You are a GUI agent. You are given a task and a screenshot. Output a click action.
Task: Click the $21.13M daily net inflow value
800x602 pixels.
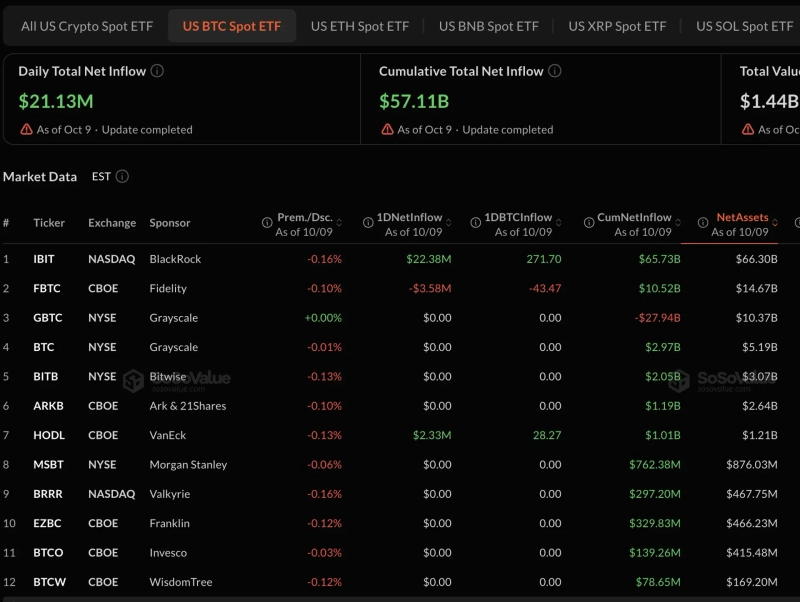(56, 101)
